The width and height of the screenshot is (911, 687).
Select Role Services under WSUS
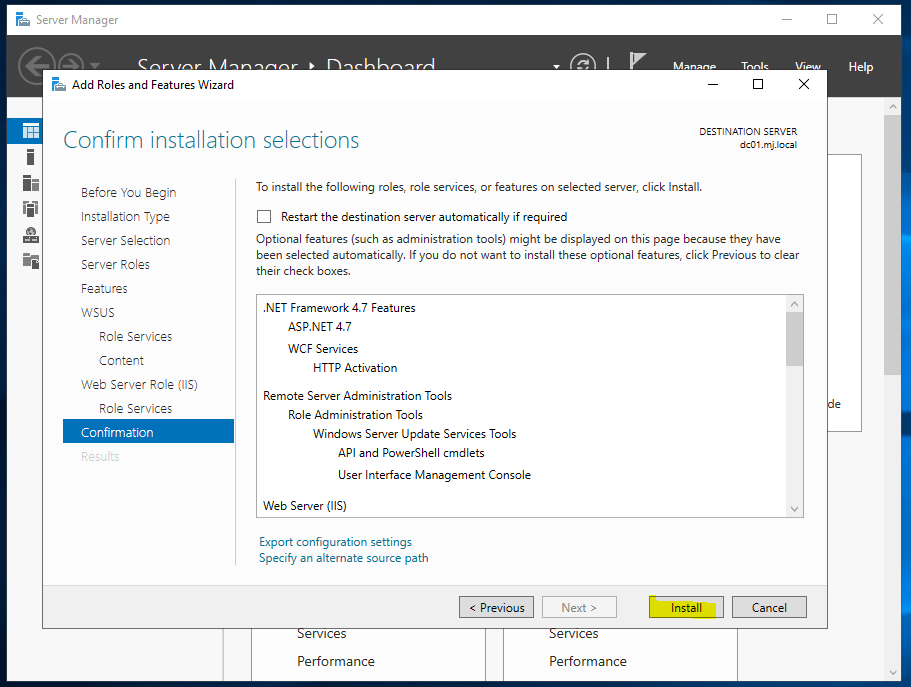(x=135, y=337)
